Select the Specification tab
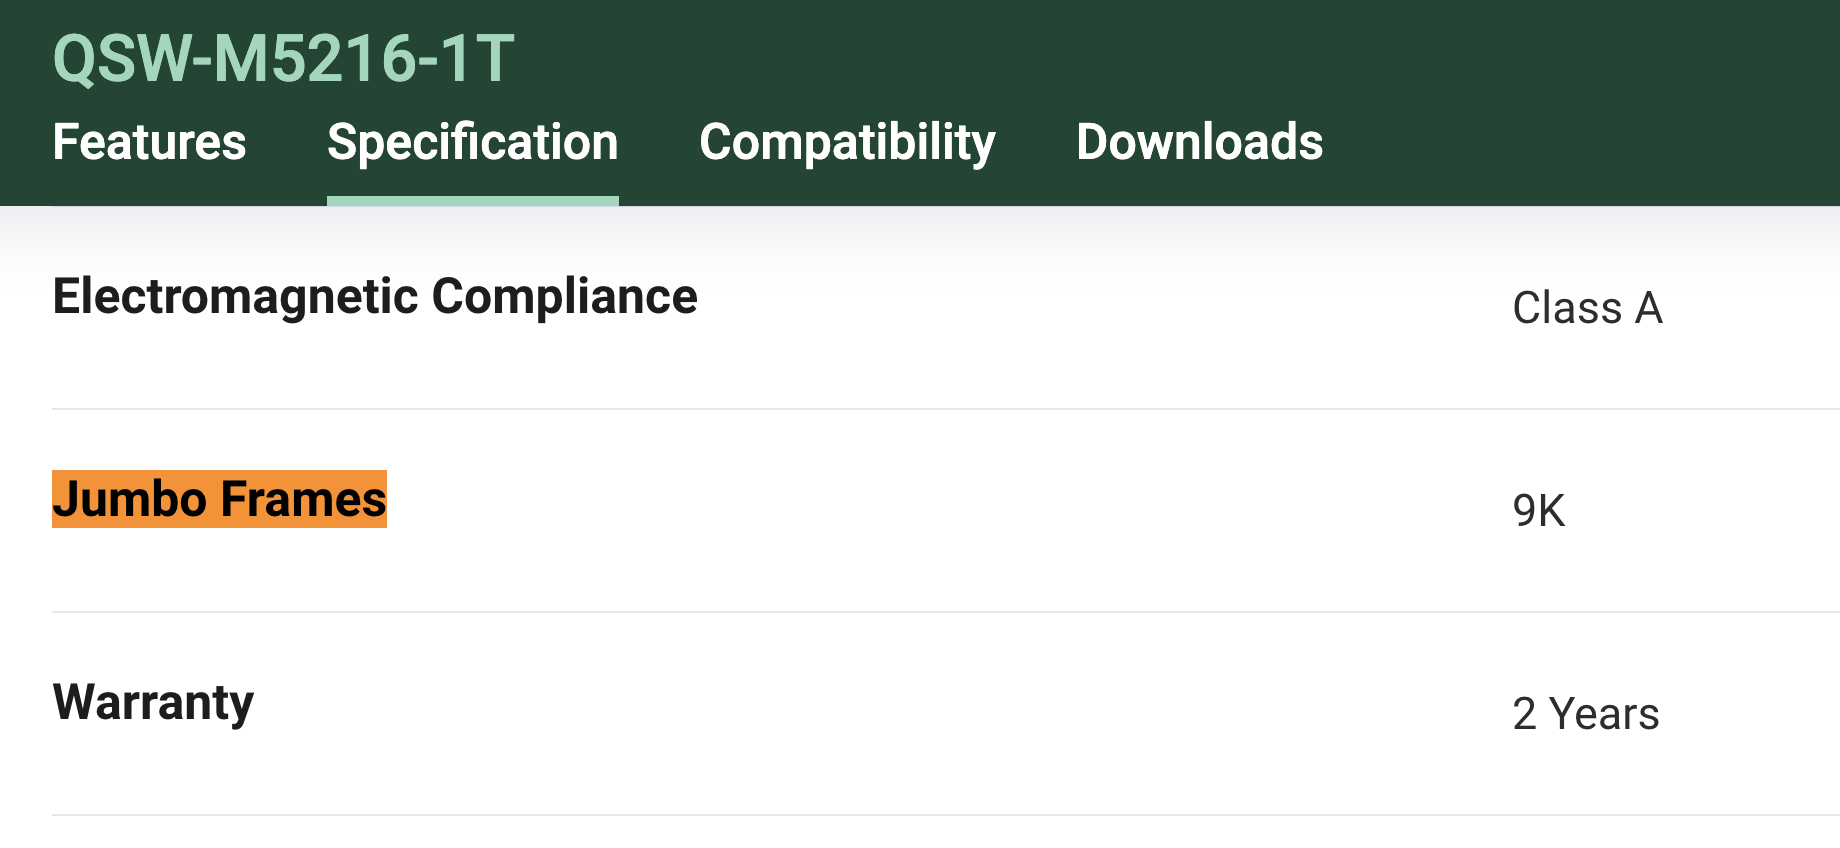Screen dimensions: 1840x848 pos(472,142)
